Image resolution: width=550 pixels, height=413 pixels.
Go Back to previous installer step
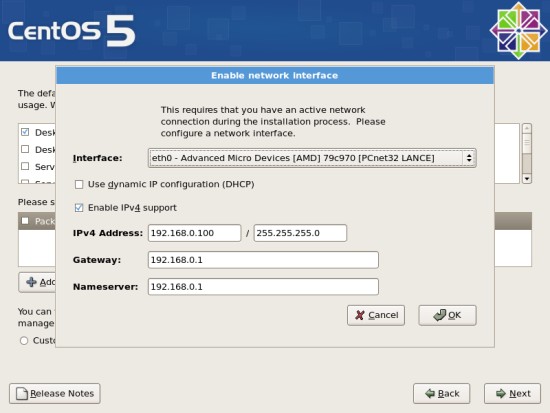(x=442, y=393)
